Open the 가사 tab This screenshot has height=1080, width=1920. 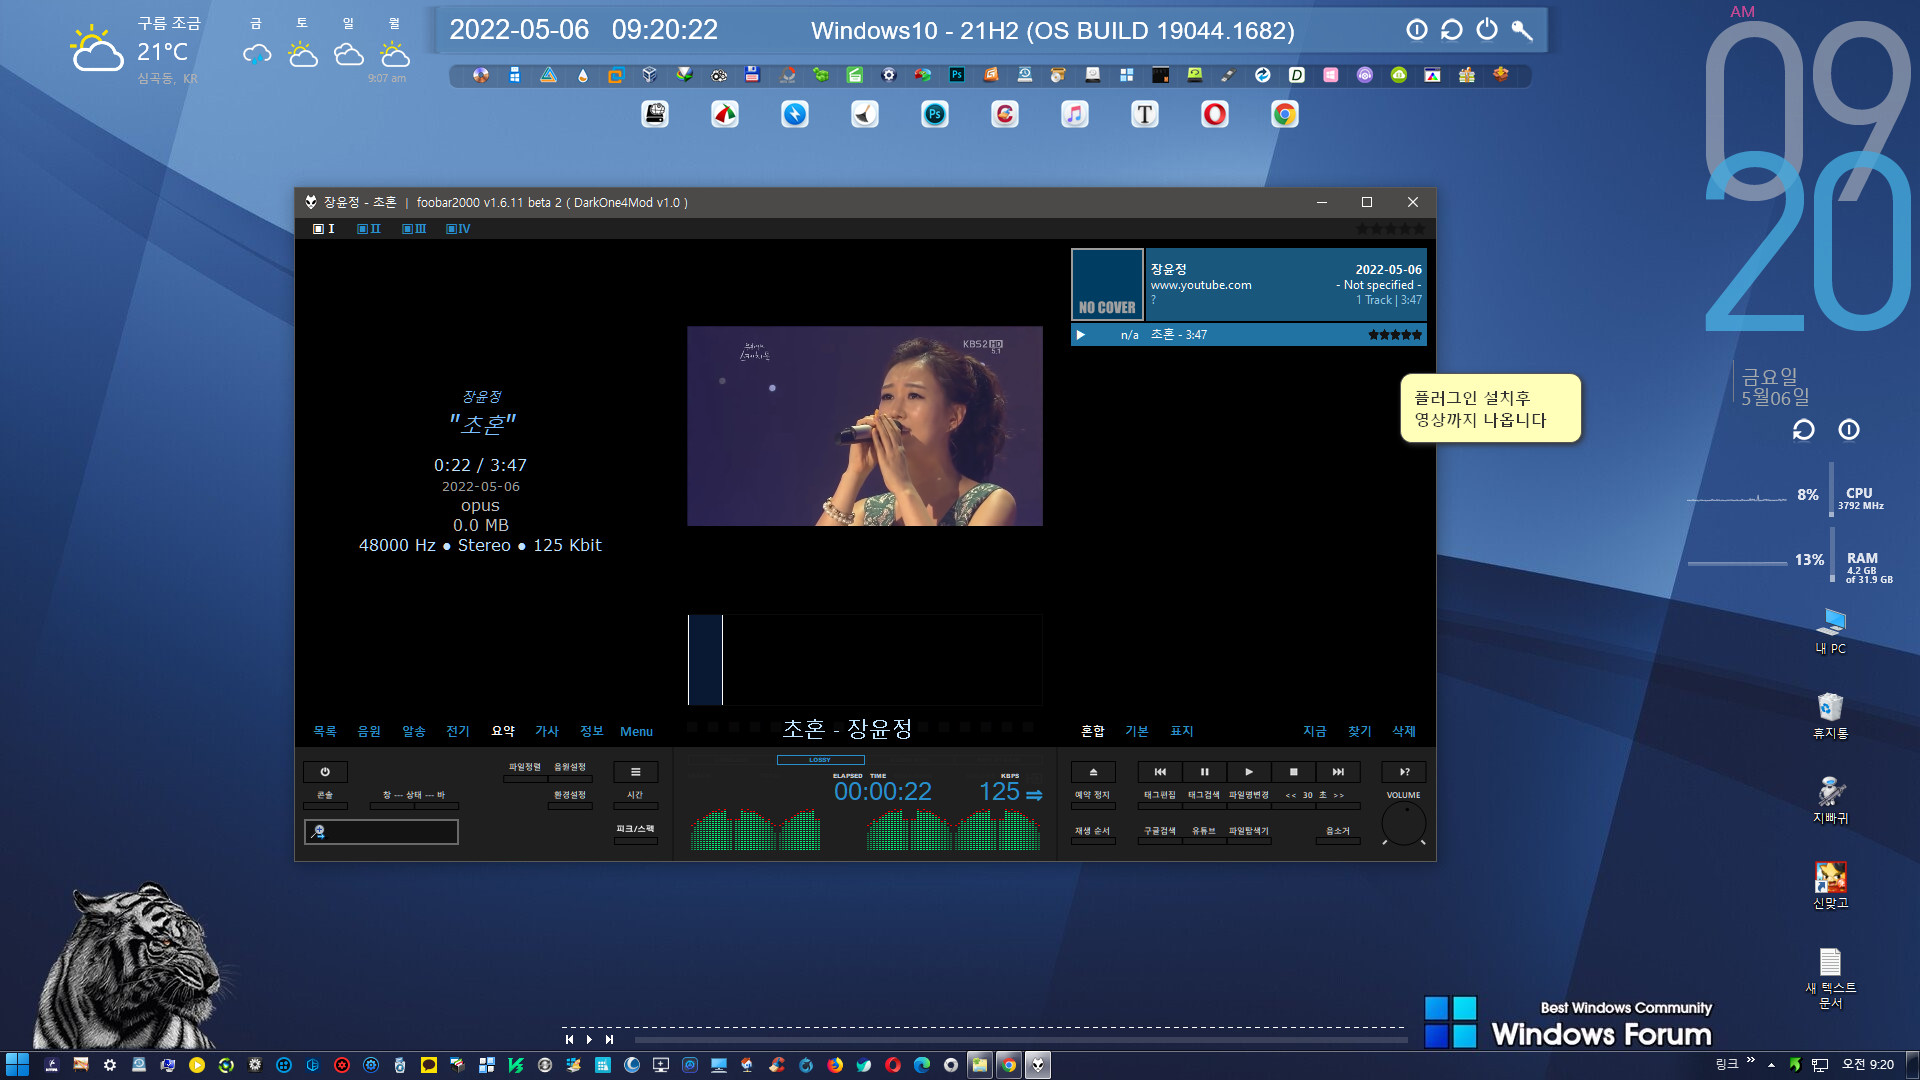coord(547,731)
